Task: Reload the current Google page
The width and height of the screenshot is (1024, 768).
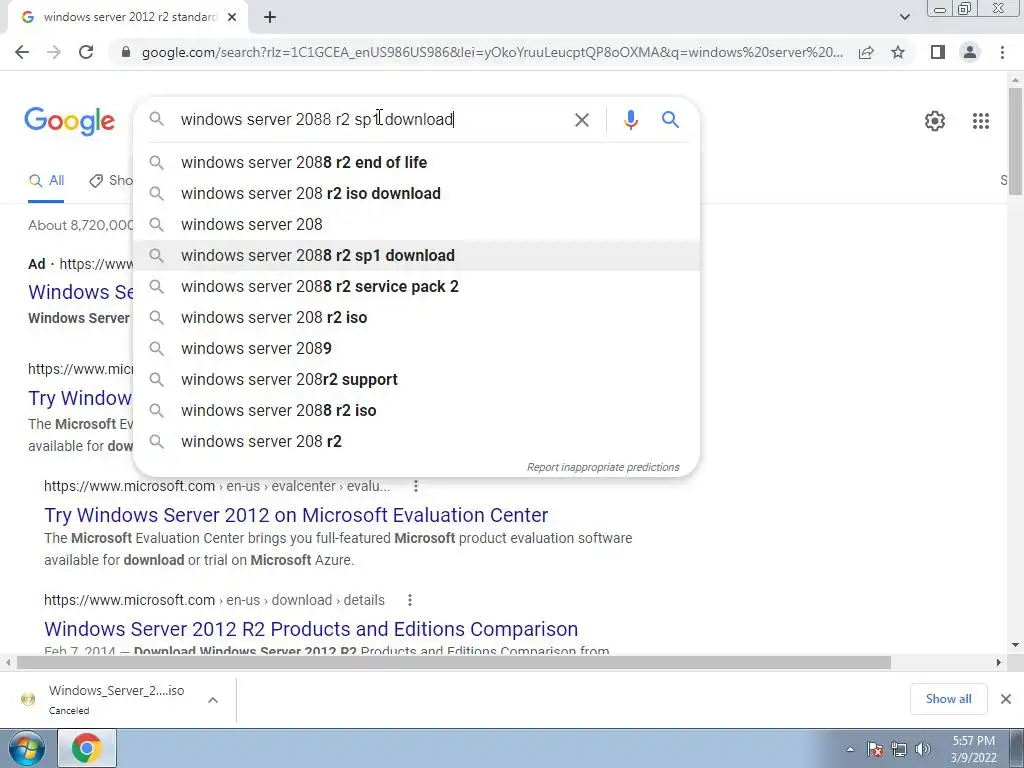Action: 86,52
